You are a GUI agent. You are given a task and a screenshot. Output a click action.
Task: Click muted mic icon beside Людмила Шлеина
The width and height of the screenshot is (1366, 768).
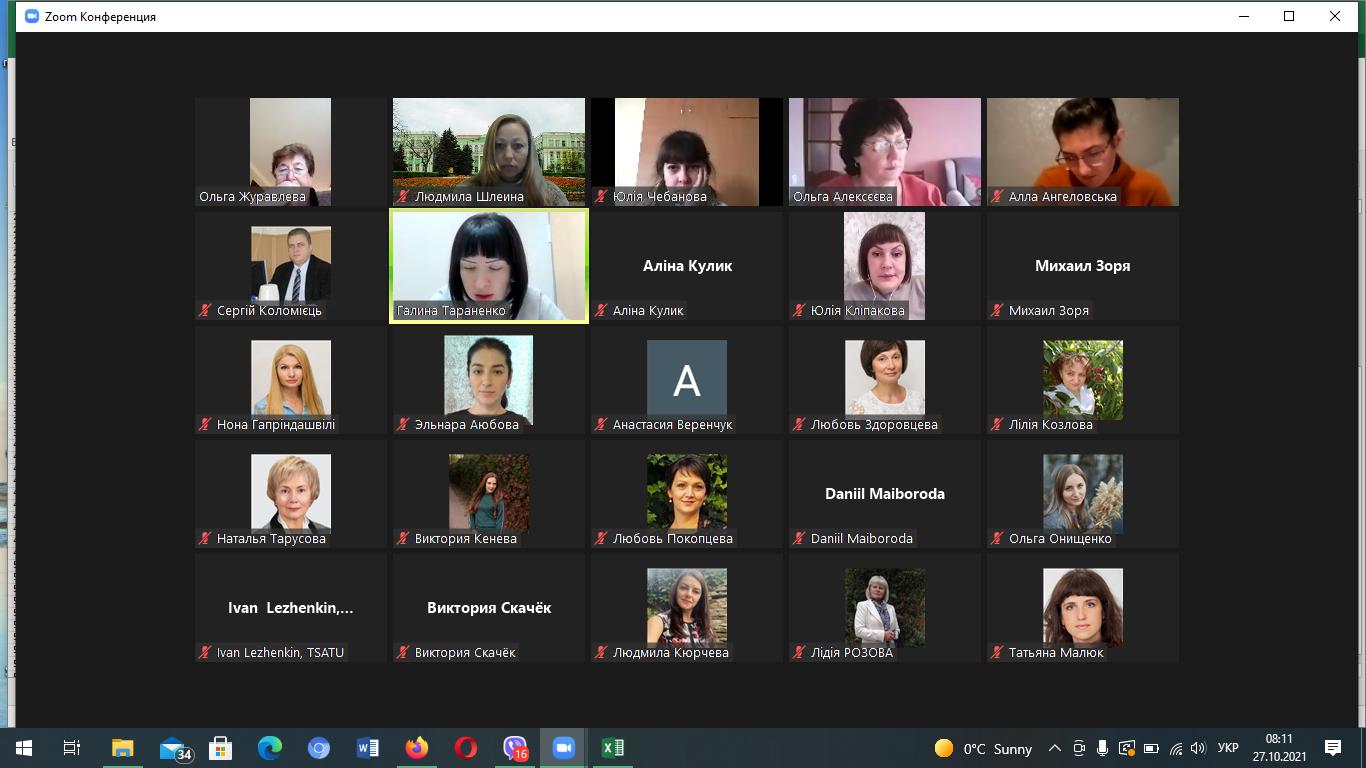coord(403,197)
